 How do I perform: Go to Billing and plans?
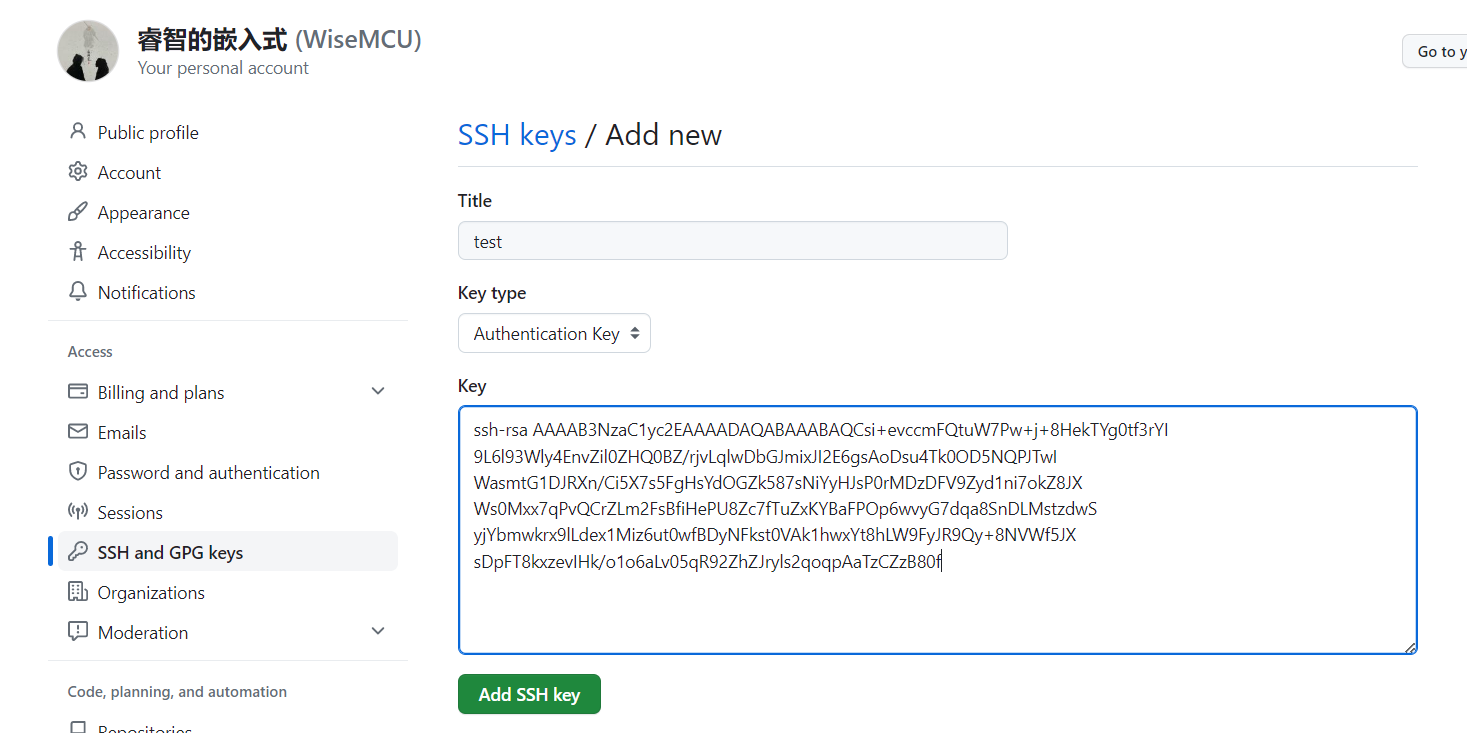[x=161, y=393]
